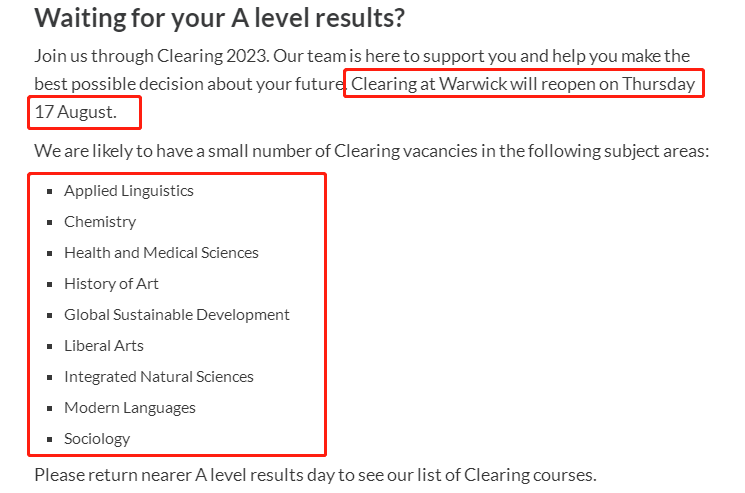This screenshot has height=493, width=745.
Task: Click the bullet beside Chemistry
Action: tap(49, 222)
